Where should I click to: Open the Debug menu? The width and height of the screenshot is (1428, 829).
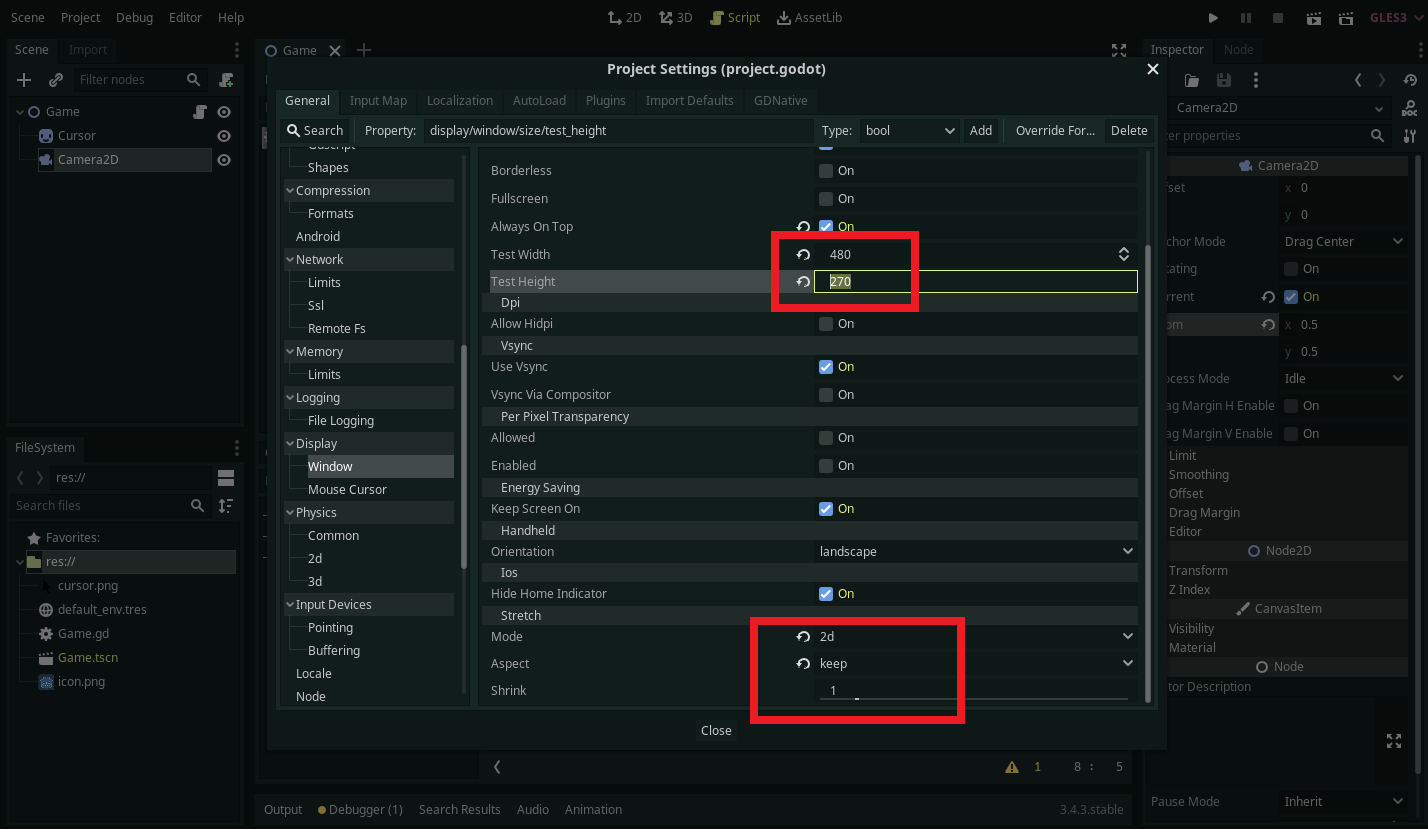click(134, 17)
